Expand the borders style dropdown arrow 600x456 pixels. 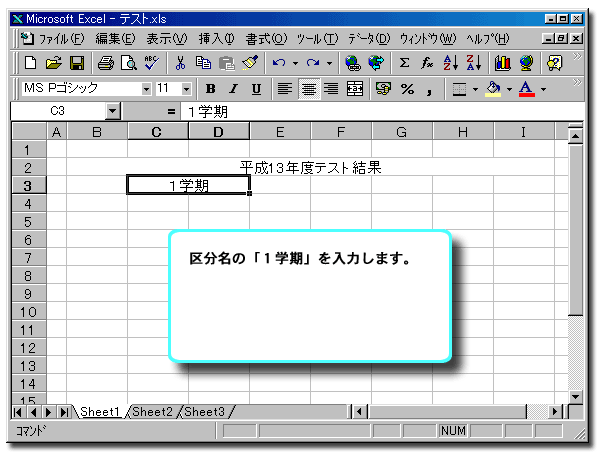pos(475,89)
